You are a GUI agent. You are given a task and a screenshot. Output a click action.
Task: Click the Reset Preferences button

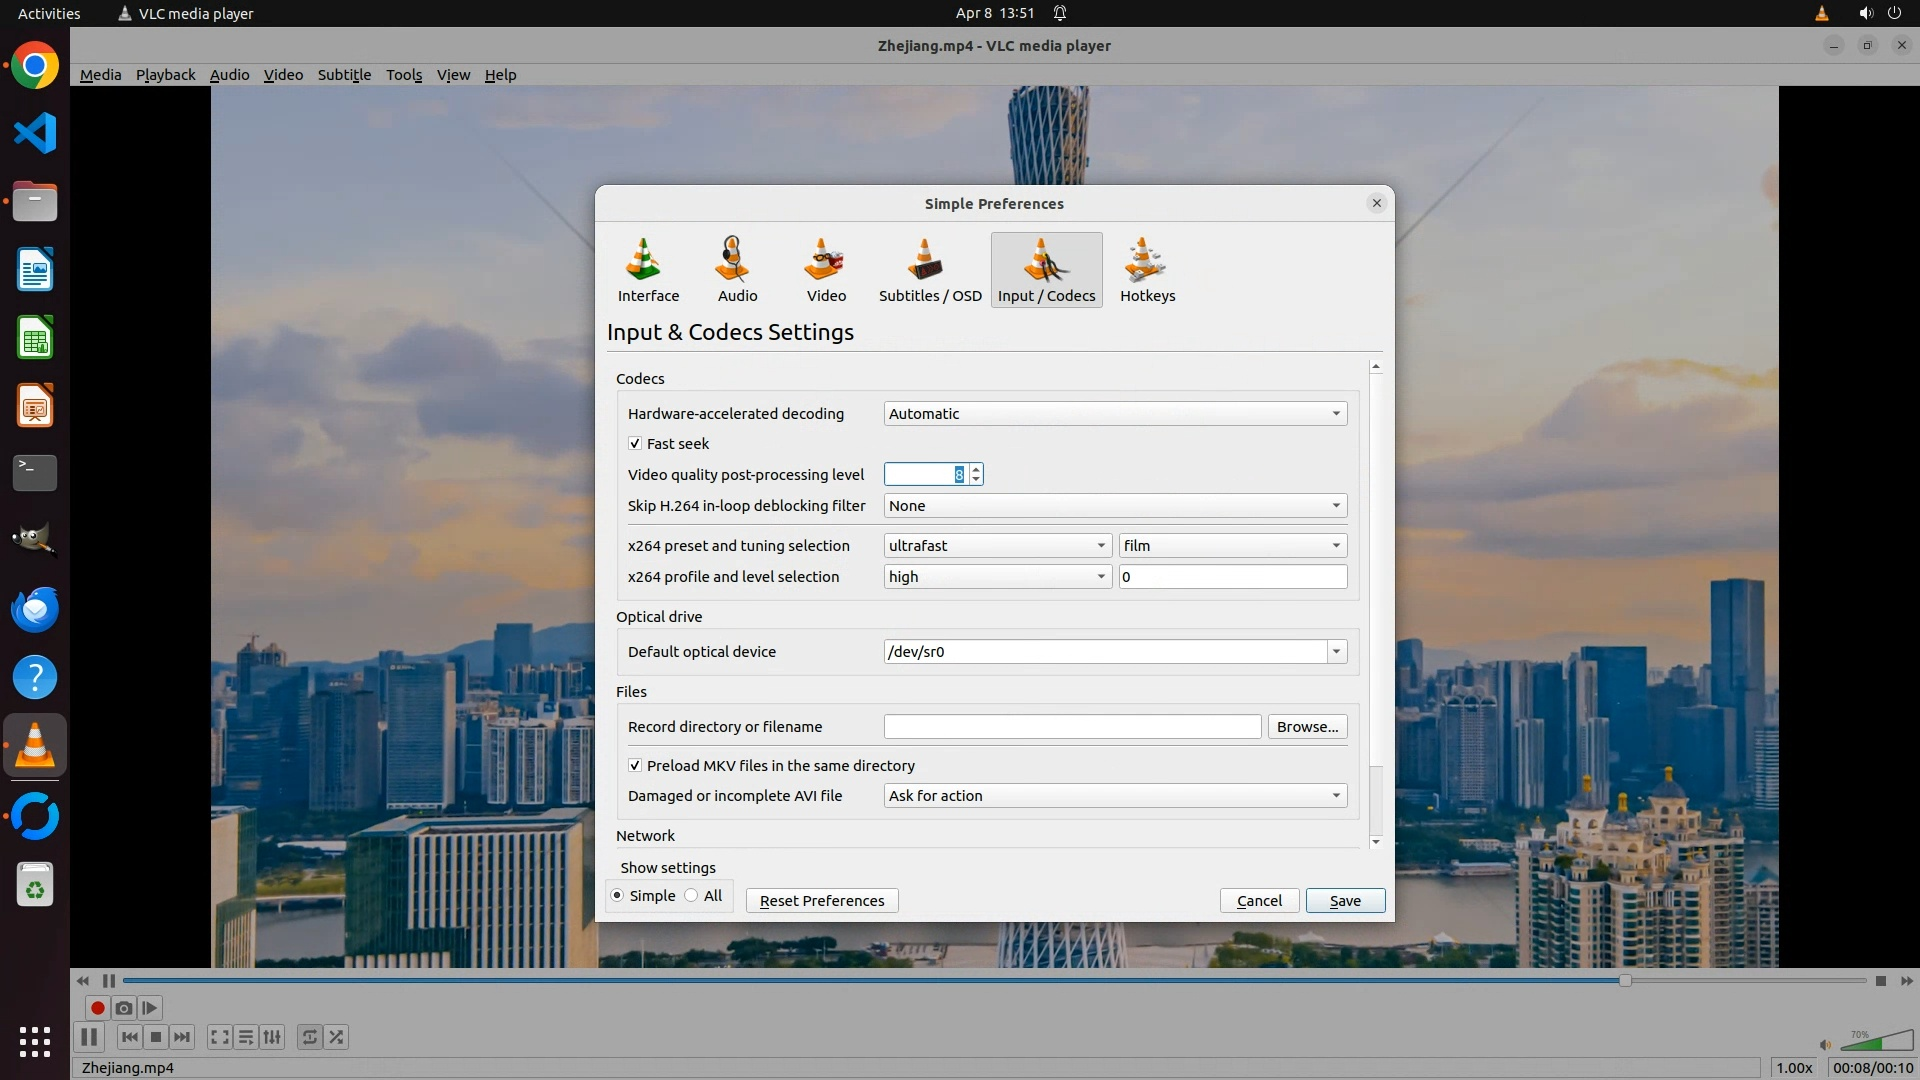coord(821,900)
